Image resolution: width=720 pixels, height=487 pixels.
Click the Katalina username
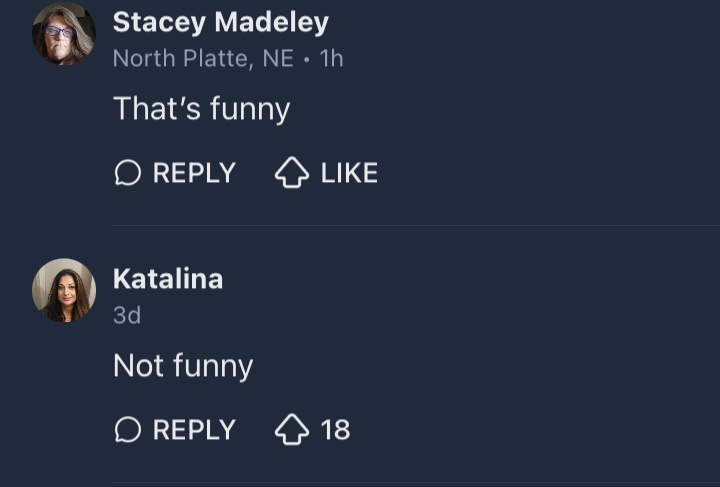pos(167,278)
